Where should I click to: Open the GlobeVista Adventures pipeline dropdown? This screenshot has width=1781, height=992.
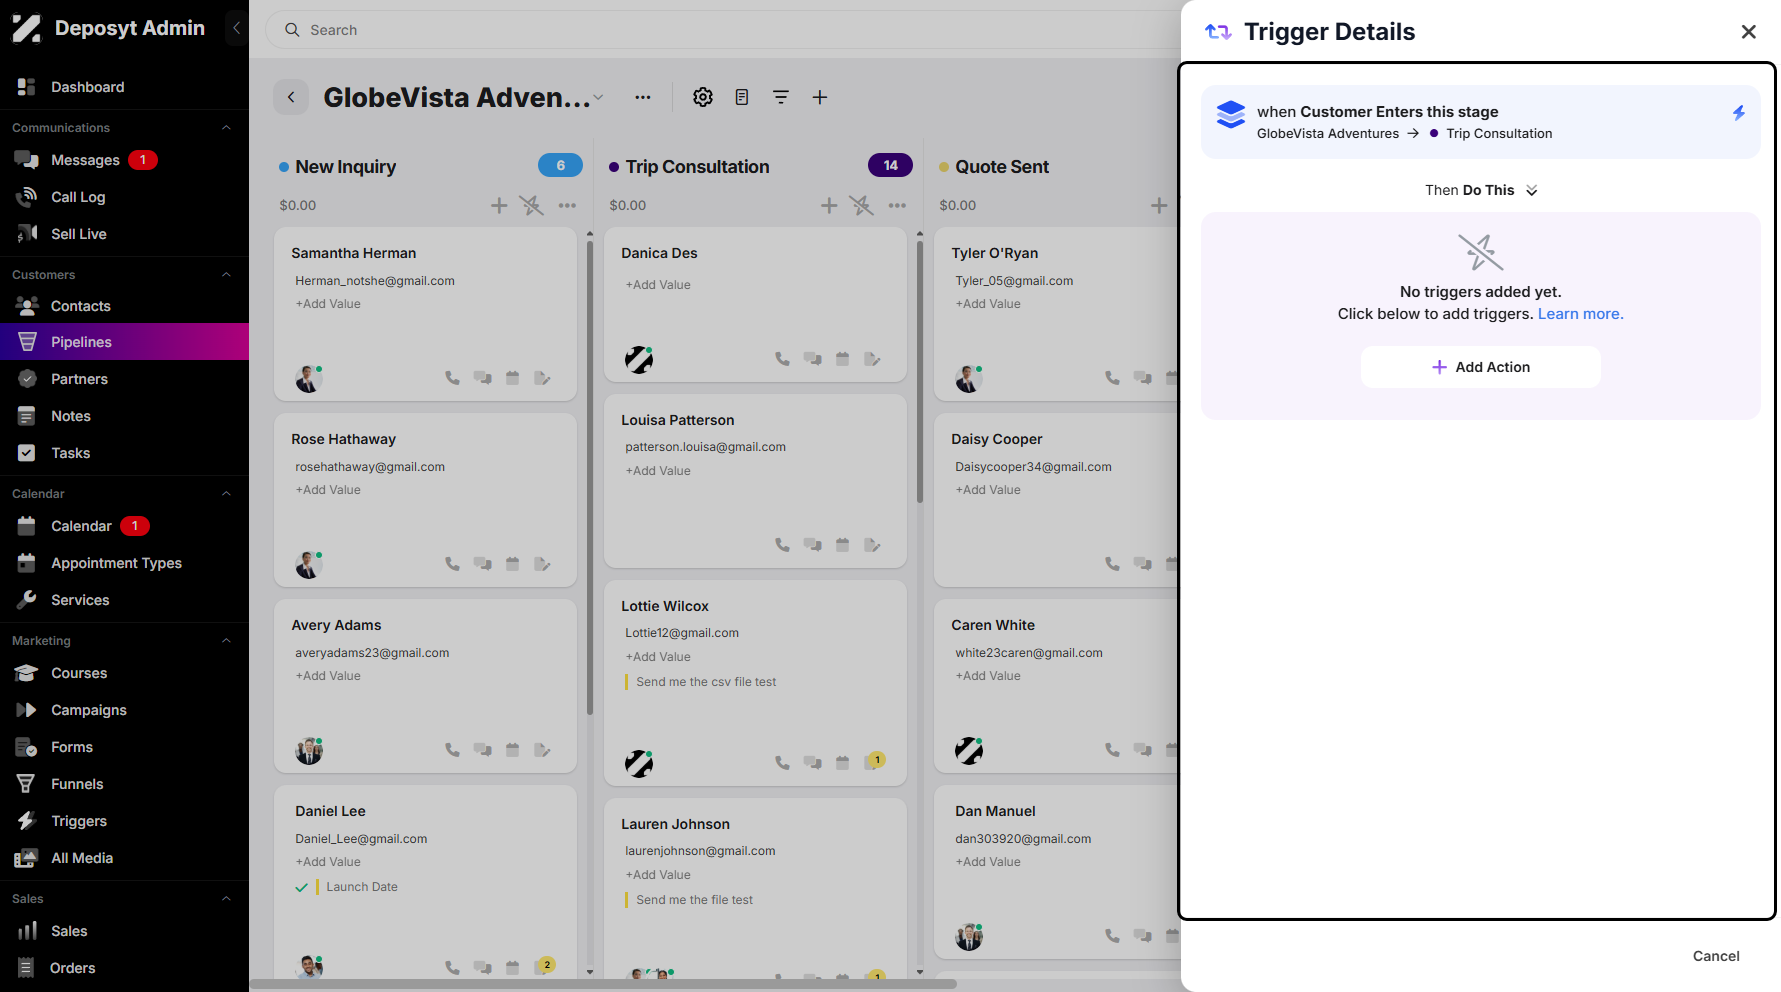click(598, 98)
